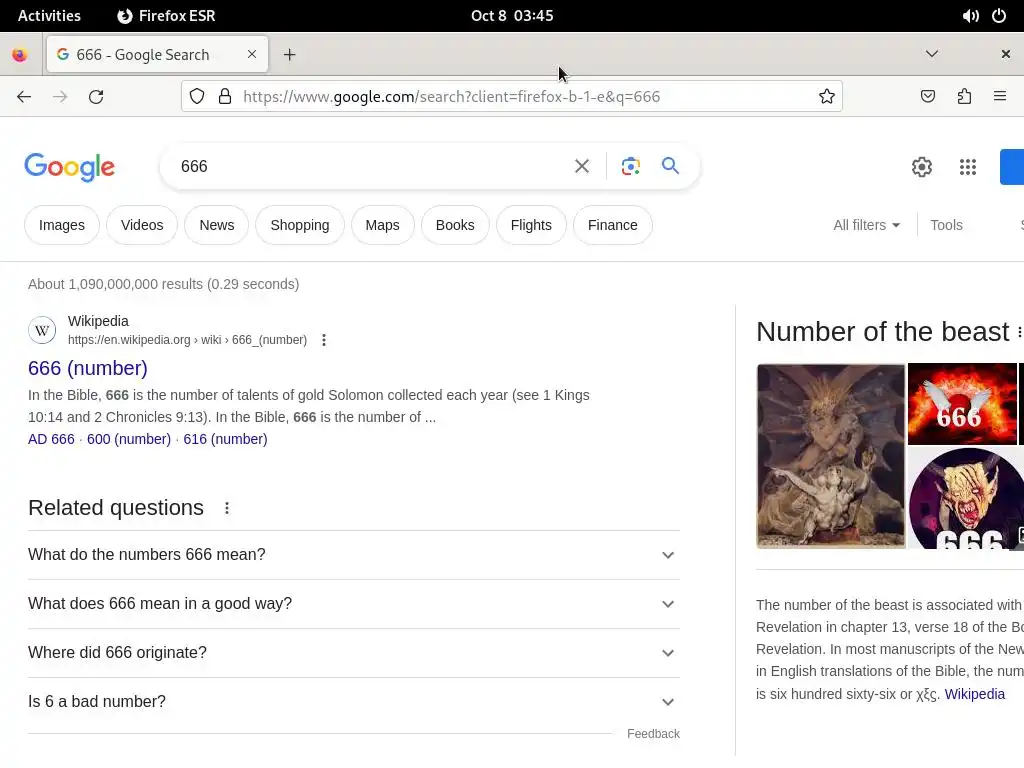1024x768 pixels.
Task: Click Feedback under related questions
Action: point(653,734)
